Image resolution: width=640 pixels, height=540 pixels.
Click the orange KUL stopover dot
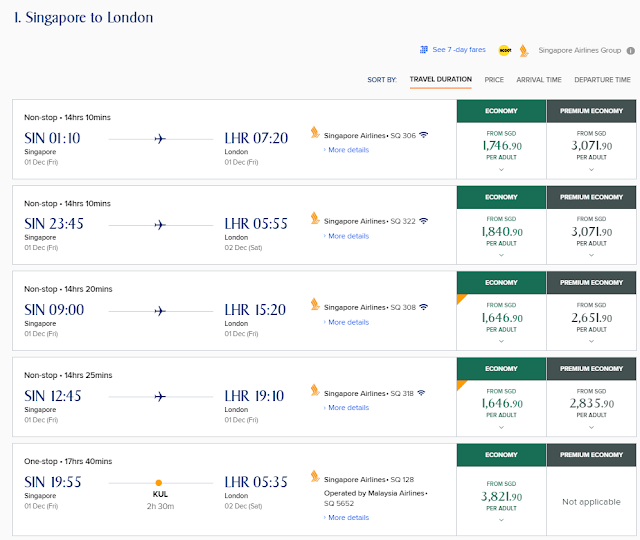pyautogui.click(x=159, y=482)
